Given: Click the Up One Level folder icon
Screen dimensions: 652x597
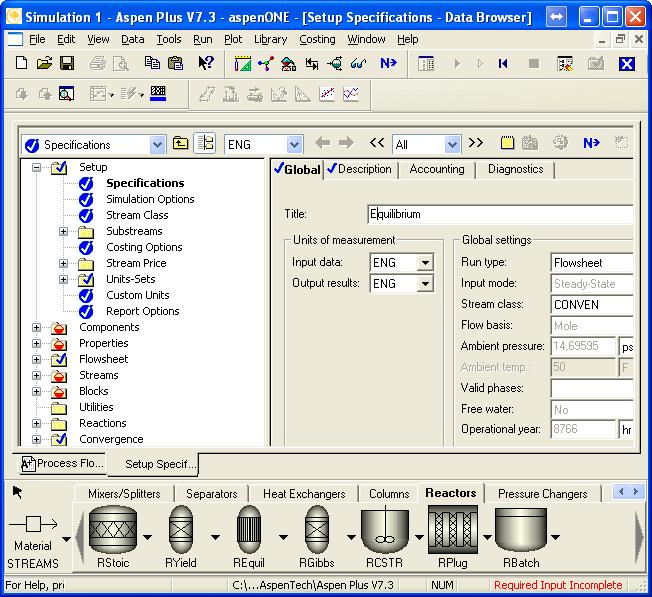Looking at the screenshot, I should click(180, 143).
